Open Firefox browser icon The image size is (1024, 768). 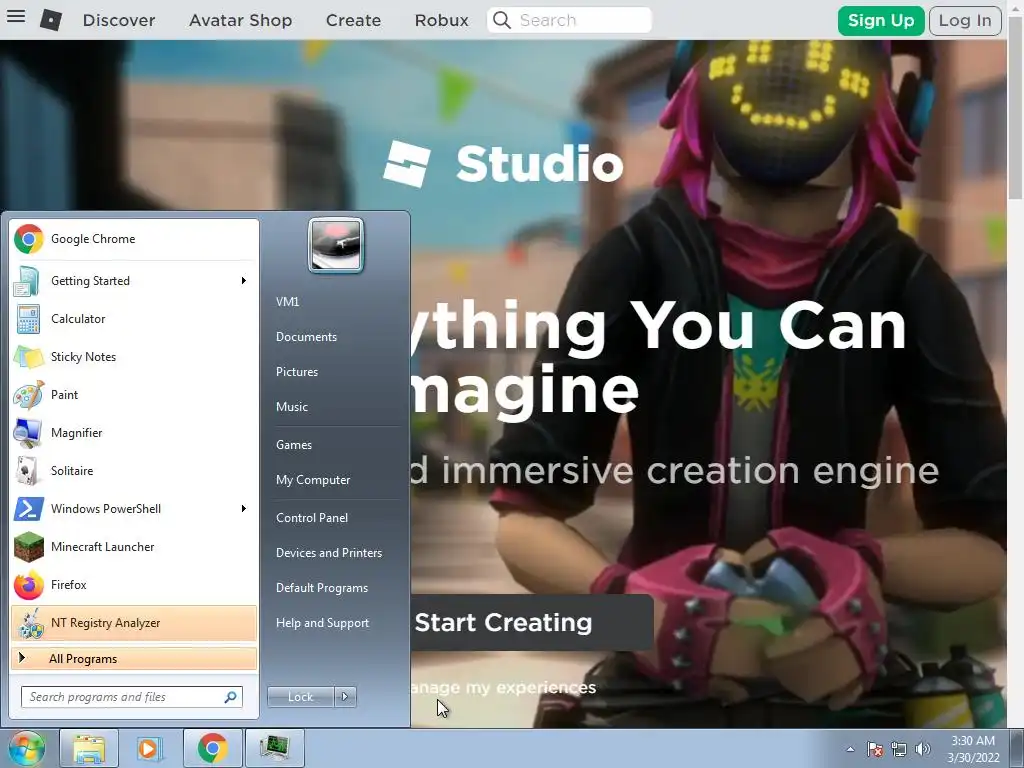tap(28, 584)
